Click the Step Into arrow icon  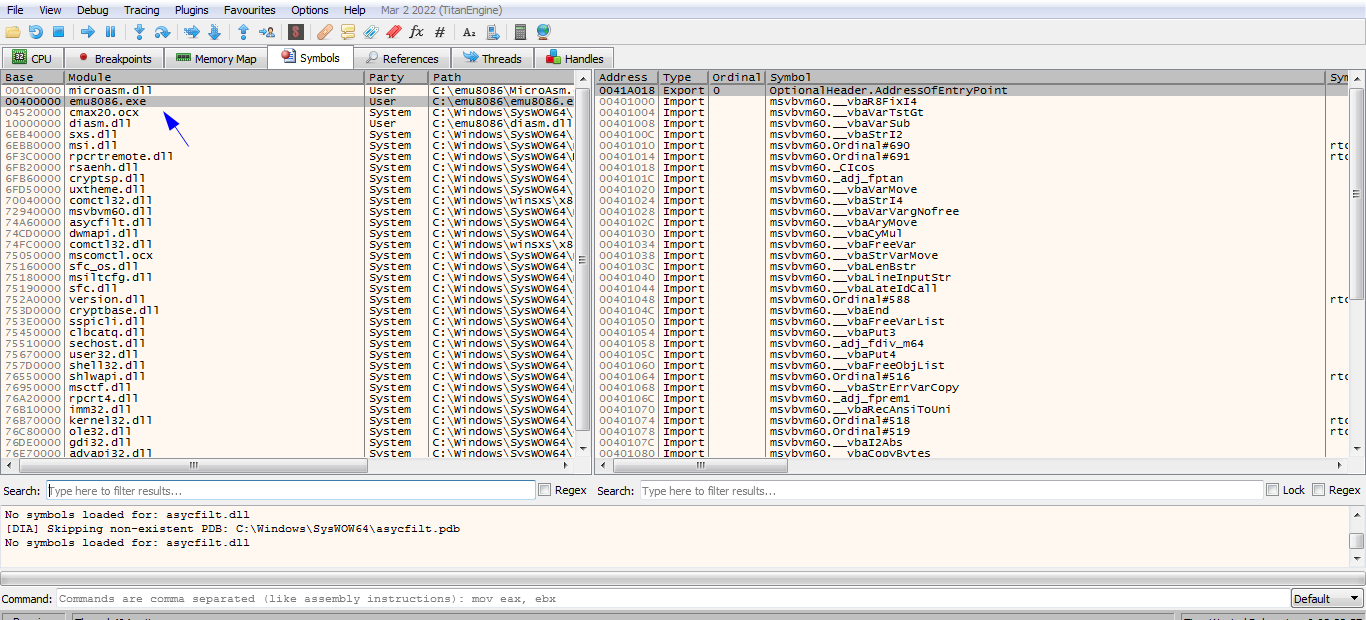(139, 32)
